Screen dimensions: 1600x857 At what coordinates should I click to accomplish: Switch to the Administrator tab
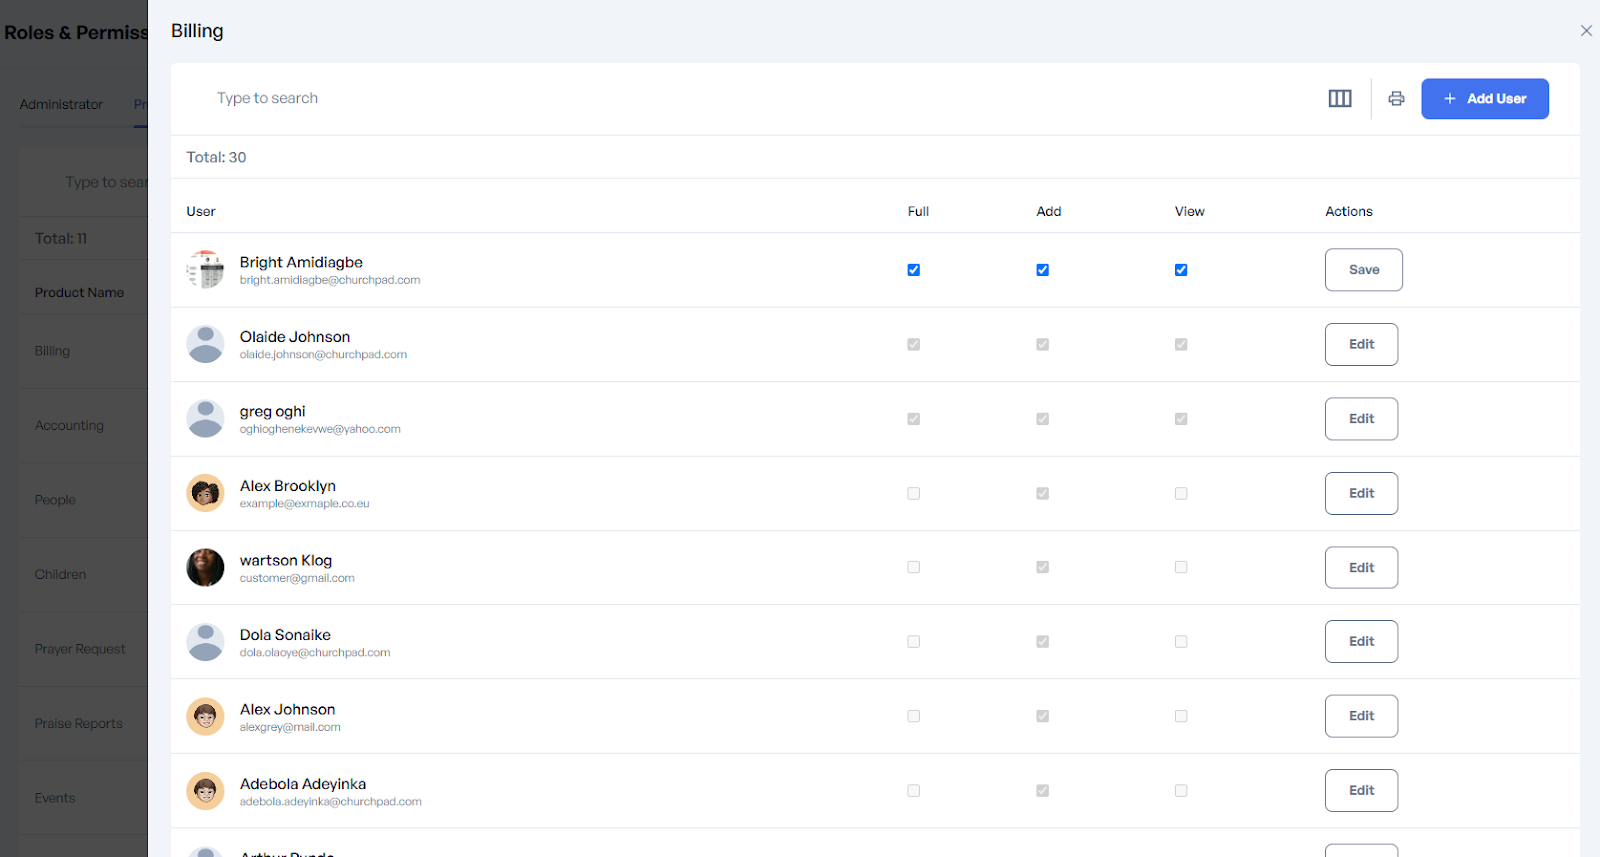coord(61,104)
